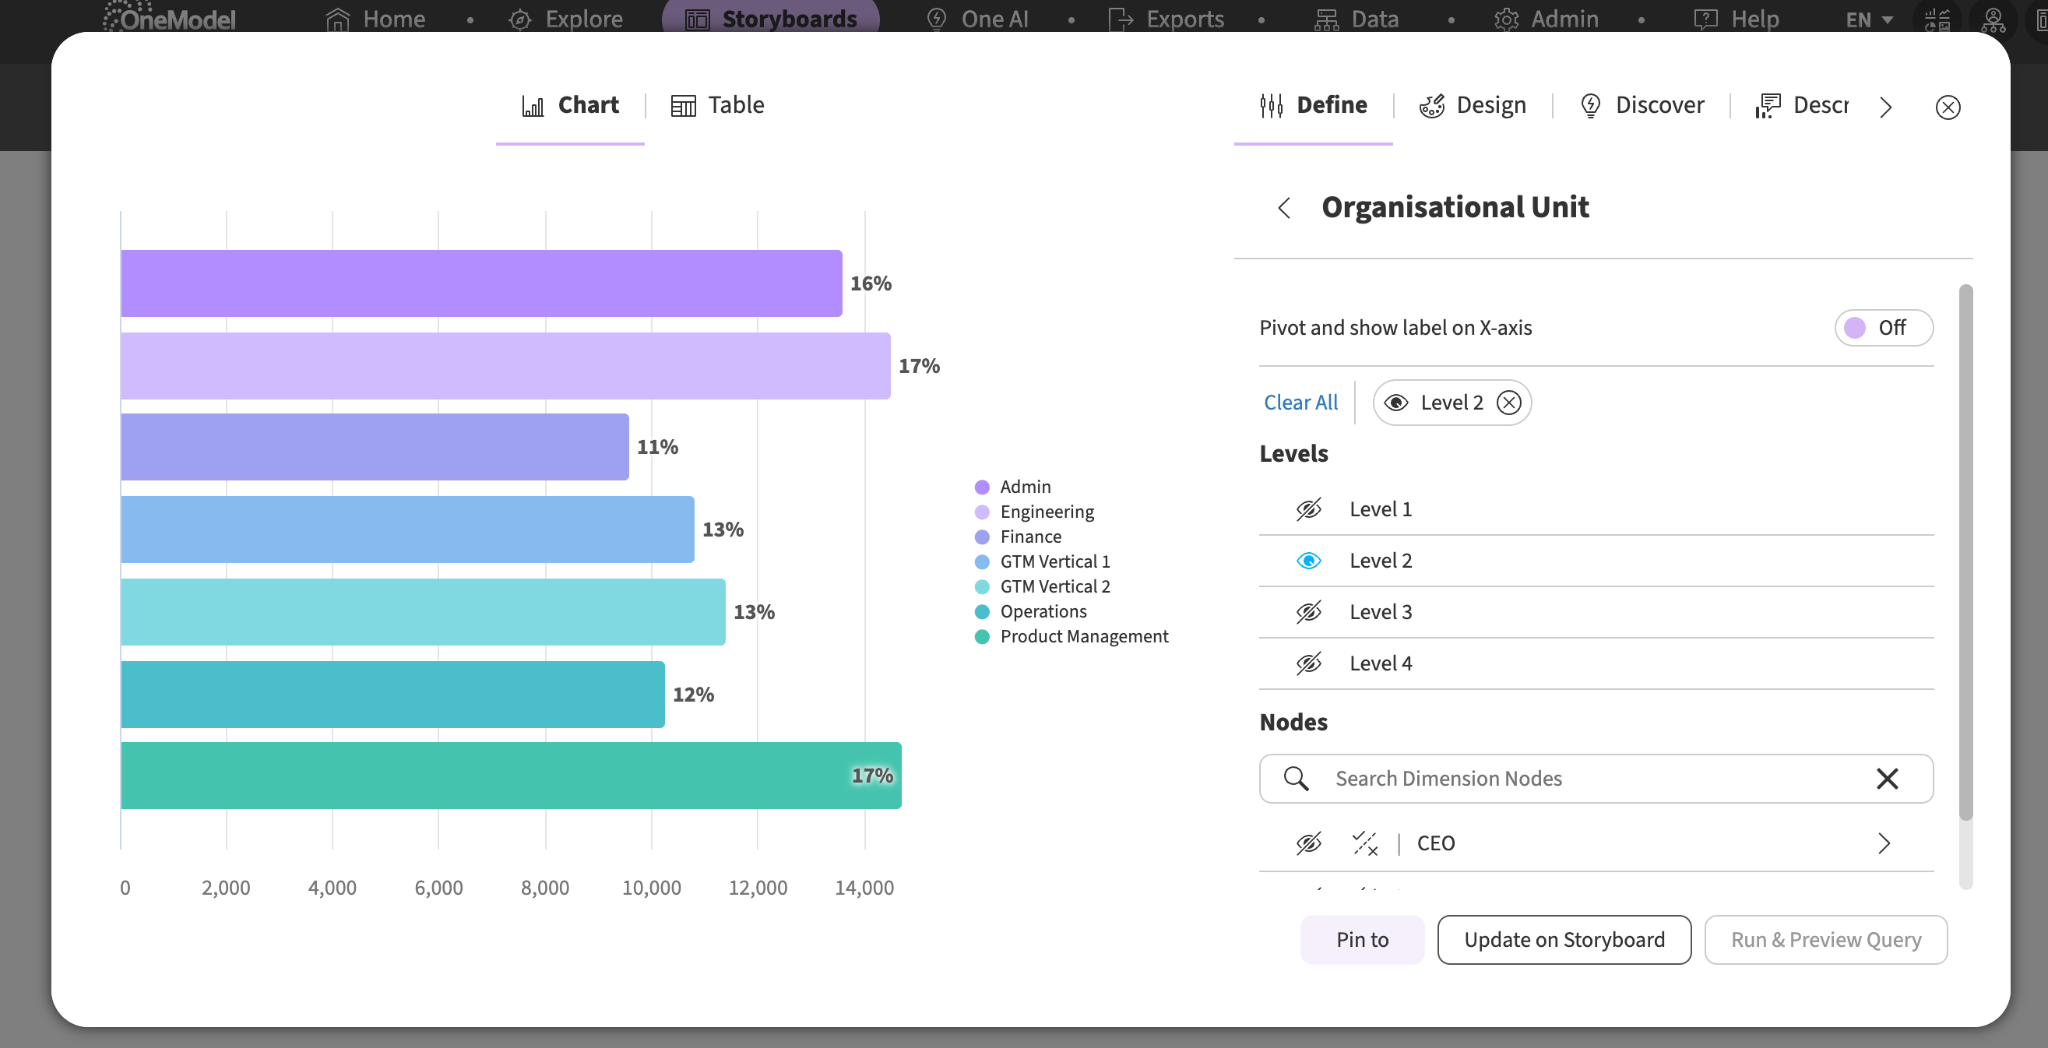
Task: Hide Level 2 via its blue eye icon
Action: [x=1309, y=561]
